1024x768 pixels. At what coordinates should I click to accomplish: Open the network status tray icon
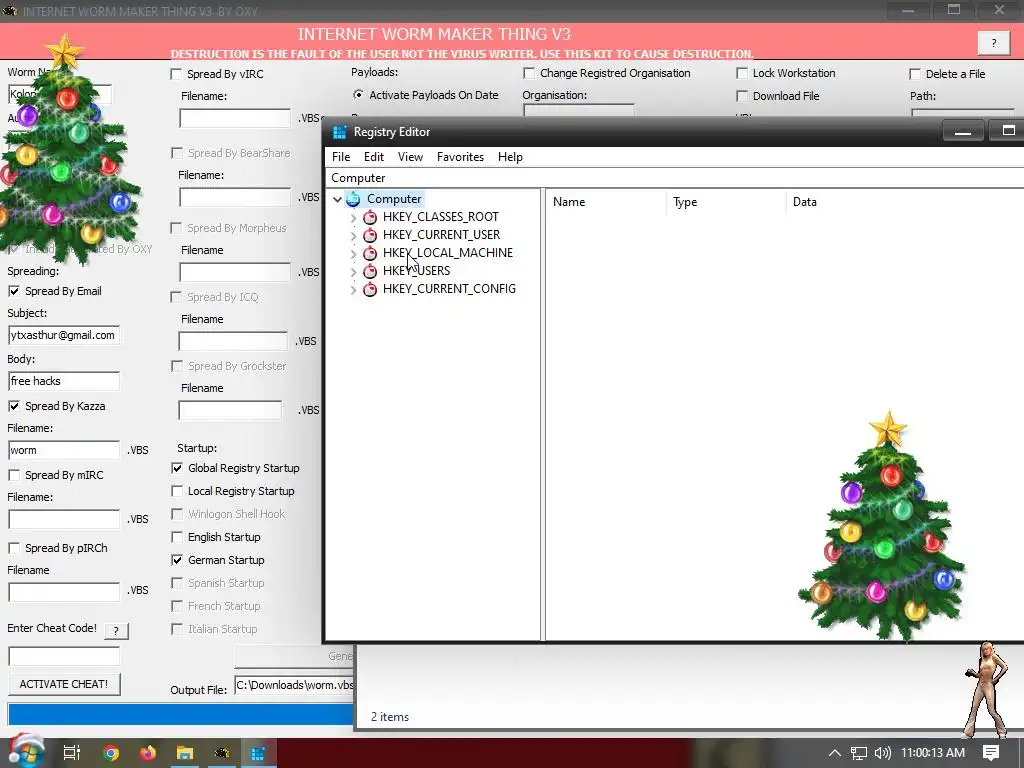(858, 753)
